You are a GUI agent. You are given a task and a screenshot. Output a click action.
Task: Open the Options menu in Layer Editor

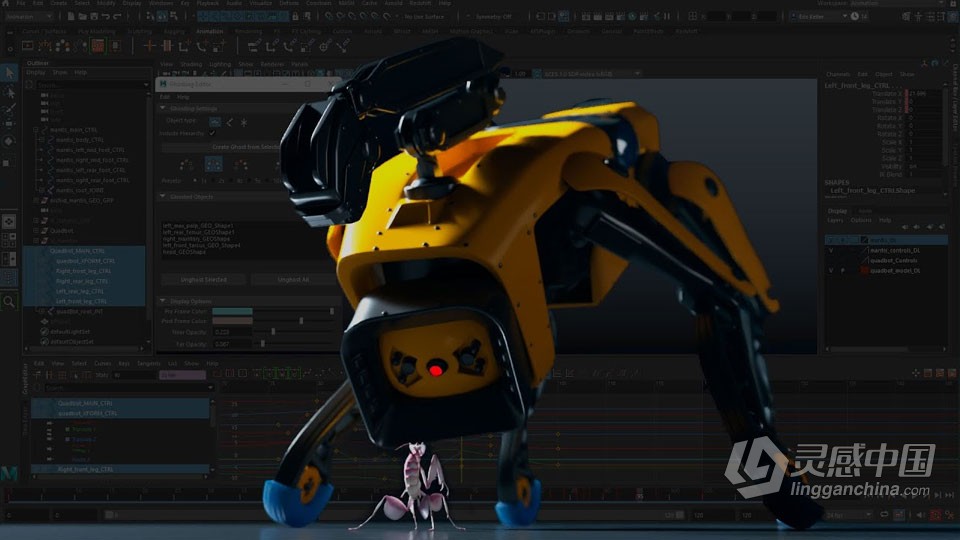pos(861,220)
